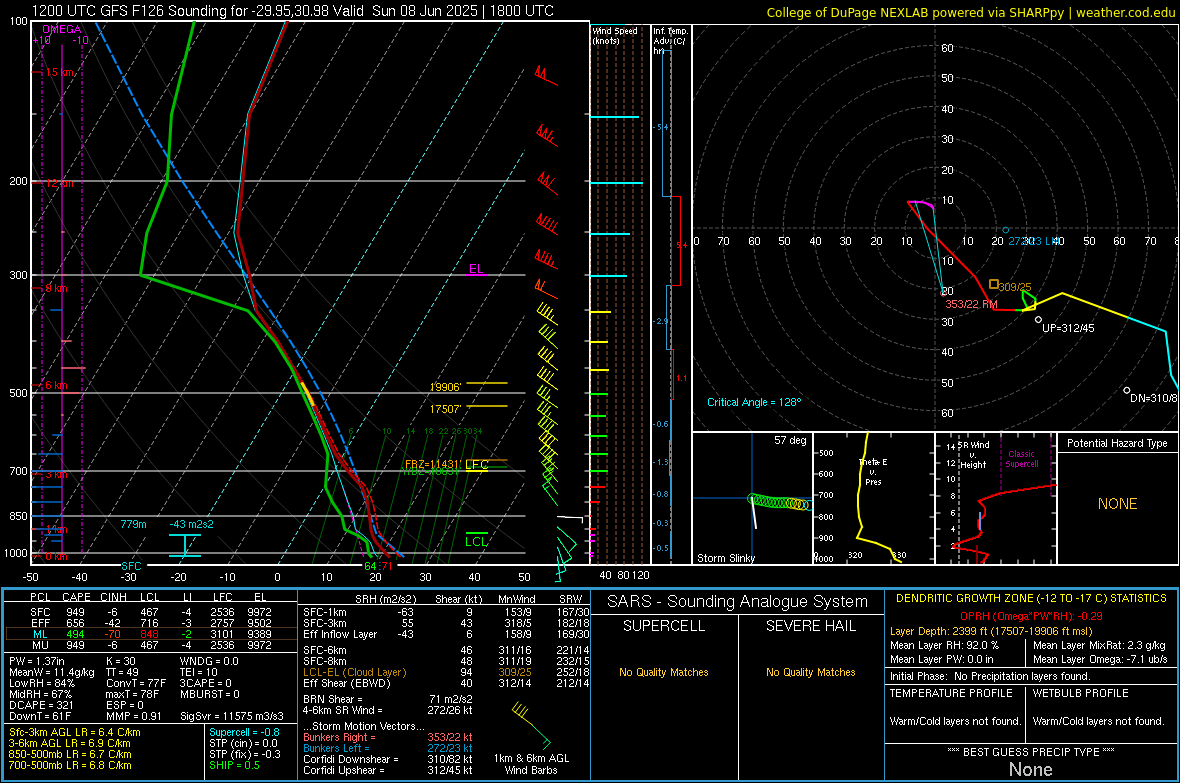Image resolution: width=1180 pixels, height=783 pixels.
Task: Click the Bunkers Right = 353/22 kt line
Action: [x=388, y=737]
